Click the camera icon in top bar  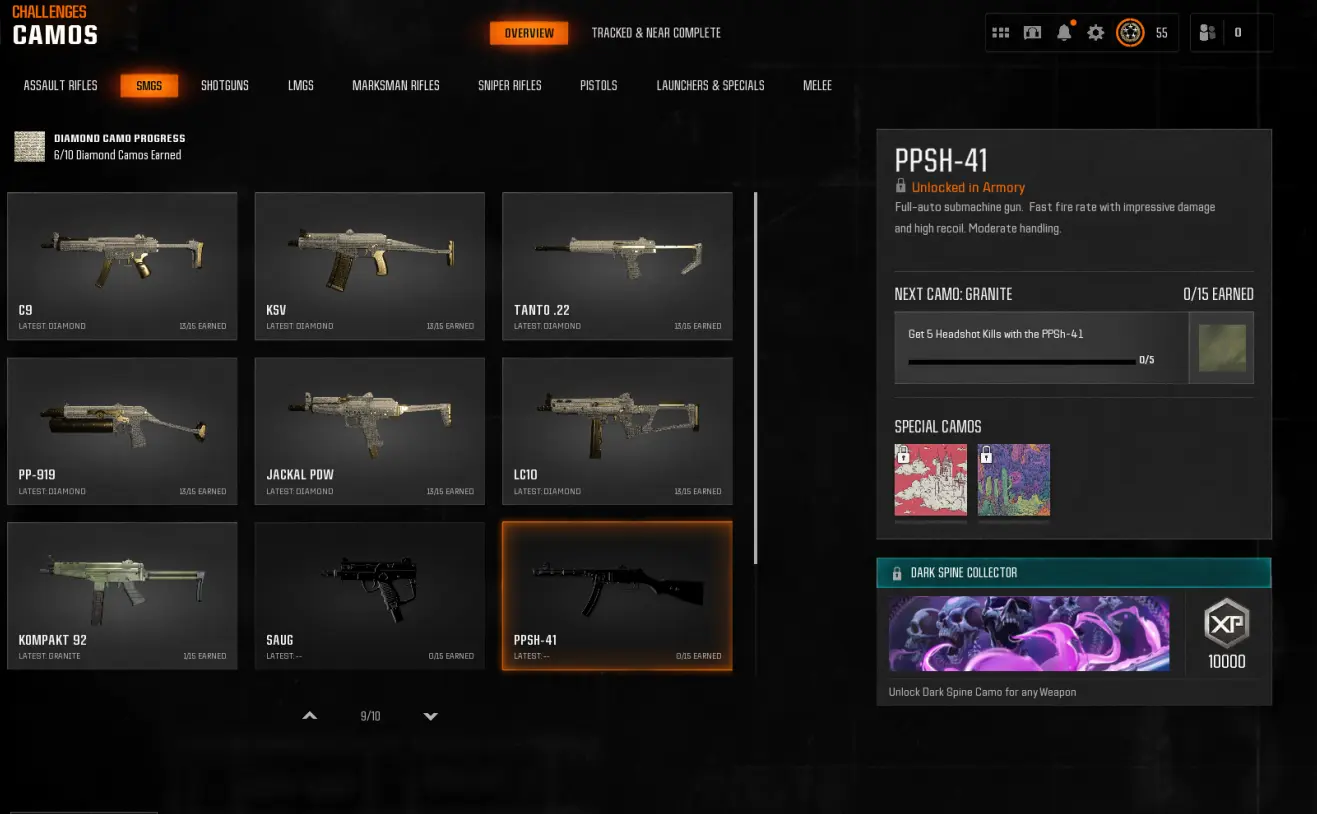click(x=1032, y=33)
